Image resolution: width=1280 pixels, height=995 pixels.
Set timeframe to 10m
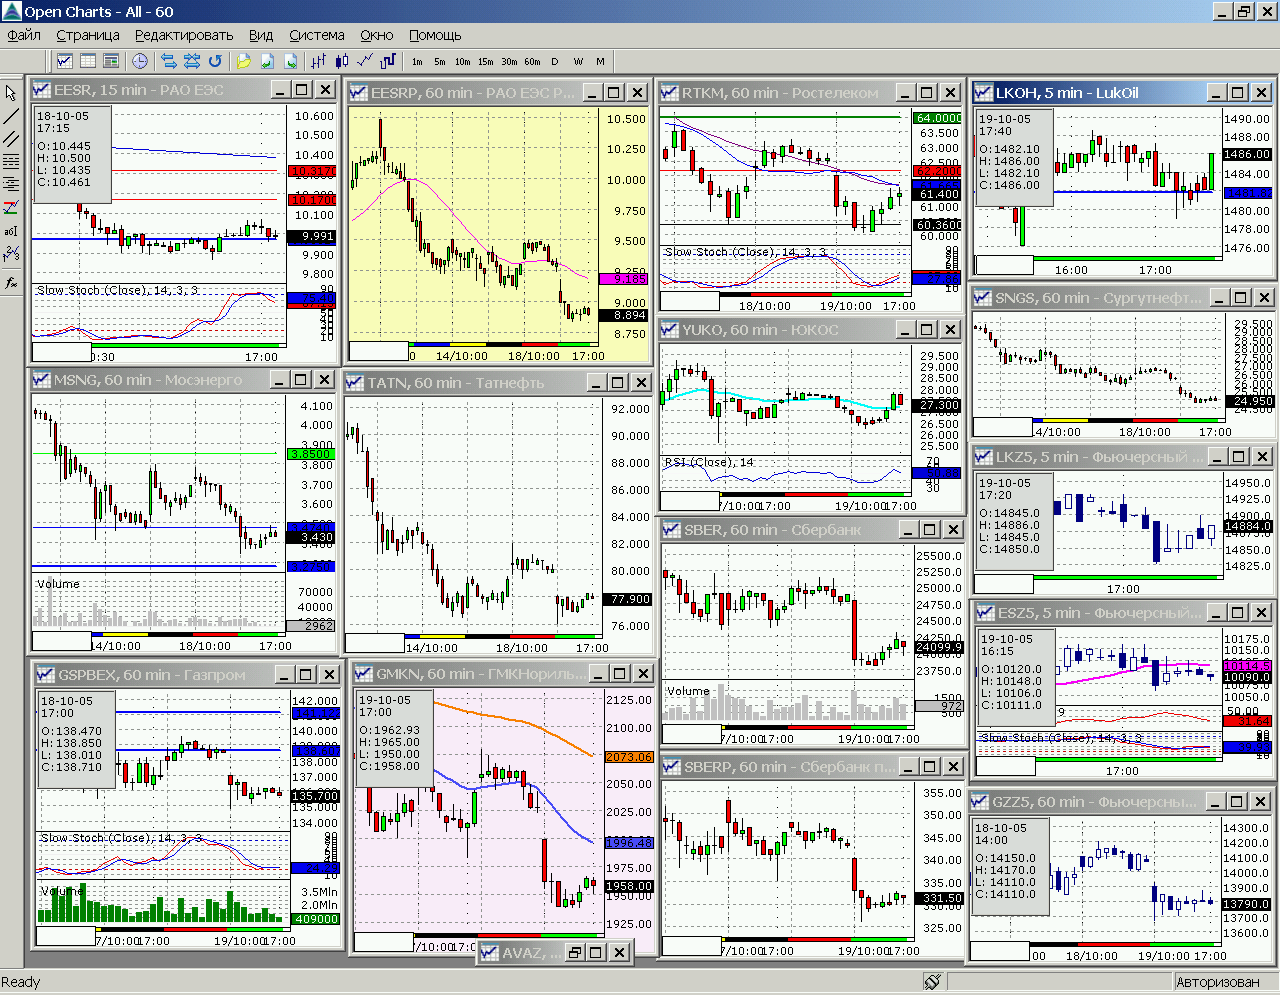tap(463, 61)
